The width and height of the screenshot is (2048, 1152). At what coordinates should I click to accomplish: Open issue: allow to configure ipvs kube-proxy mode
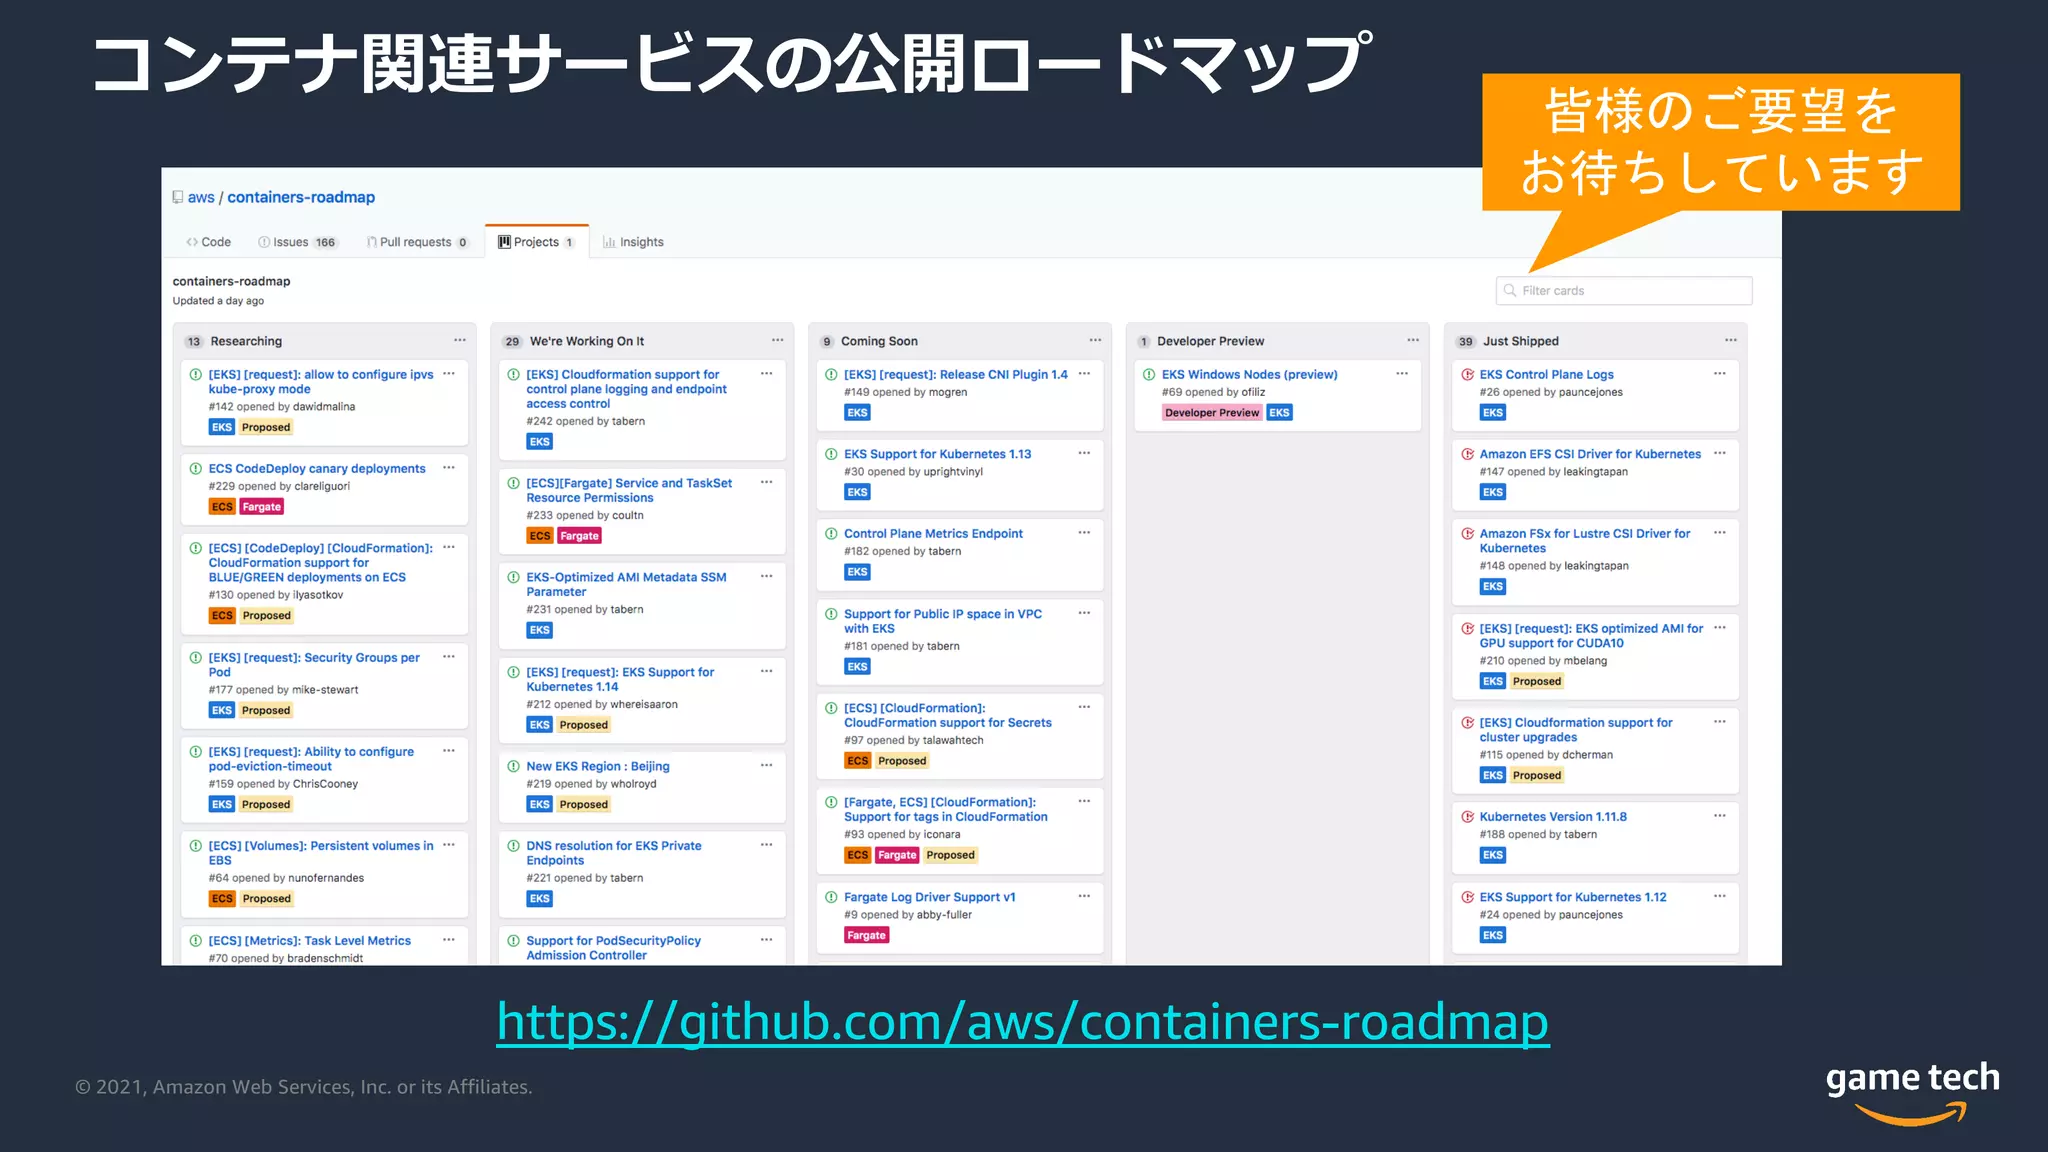coord(321,382)
